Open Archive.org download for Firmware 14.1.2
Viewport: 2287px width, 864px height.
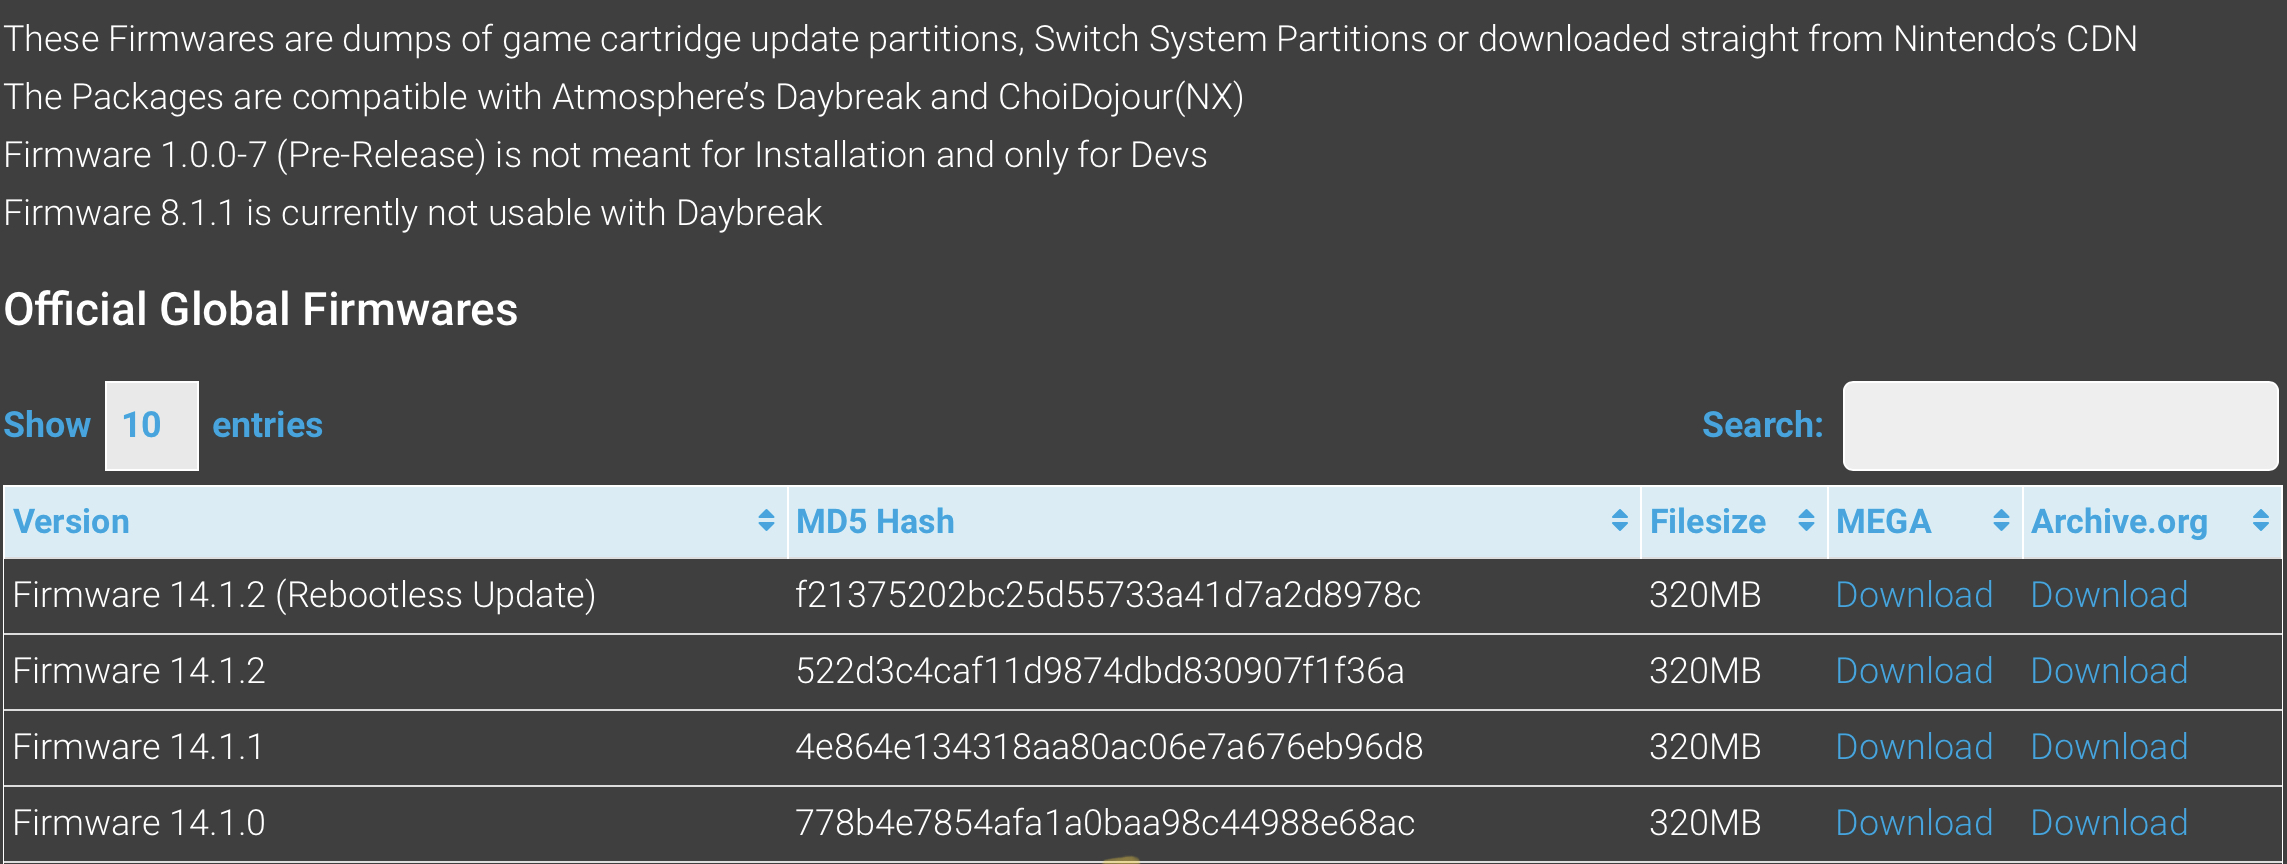pos(2109,671)
